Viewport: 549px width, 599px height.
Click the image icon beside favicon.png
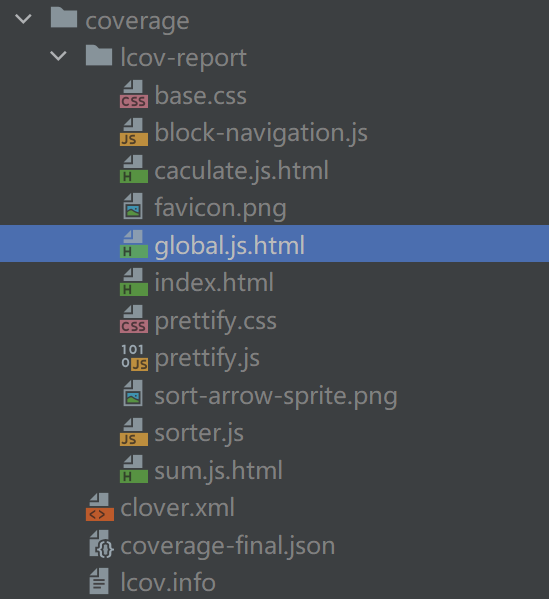point(133,206)
